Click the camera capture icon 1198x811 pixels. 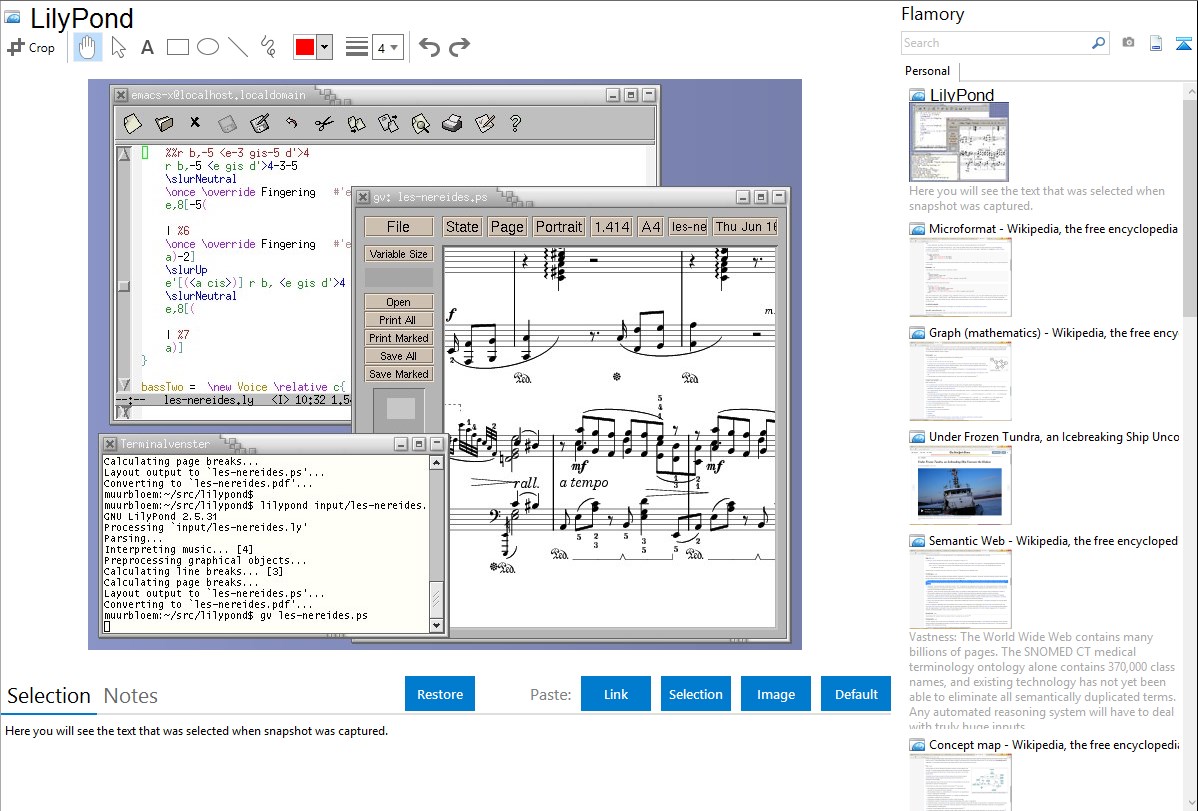pyautogui.click(x=1128, y=43)
